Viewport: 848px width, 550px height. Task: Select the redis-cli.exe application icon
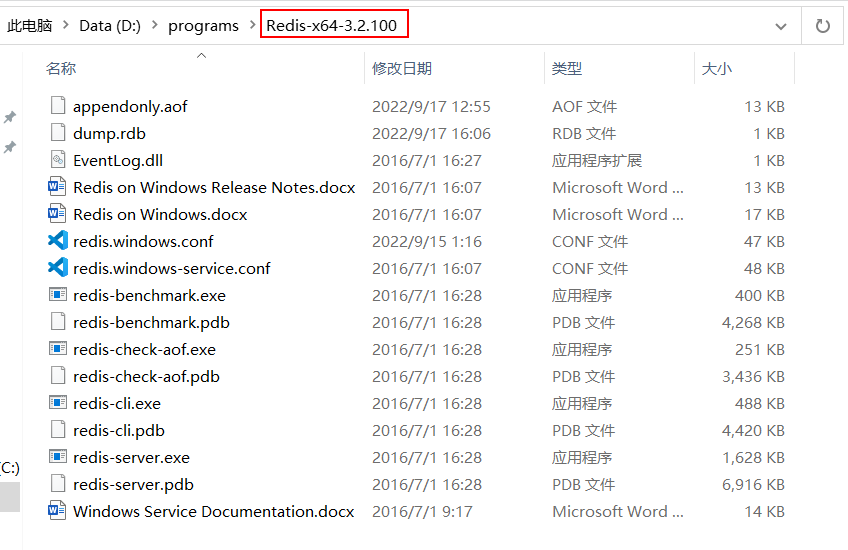58,403
